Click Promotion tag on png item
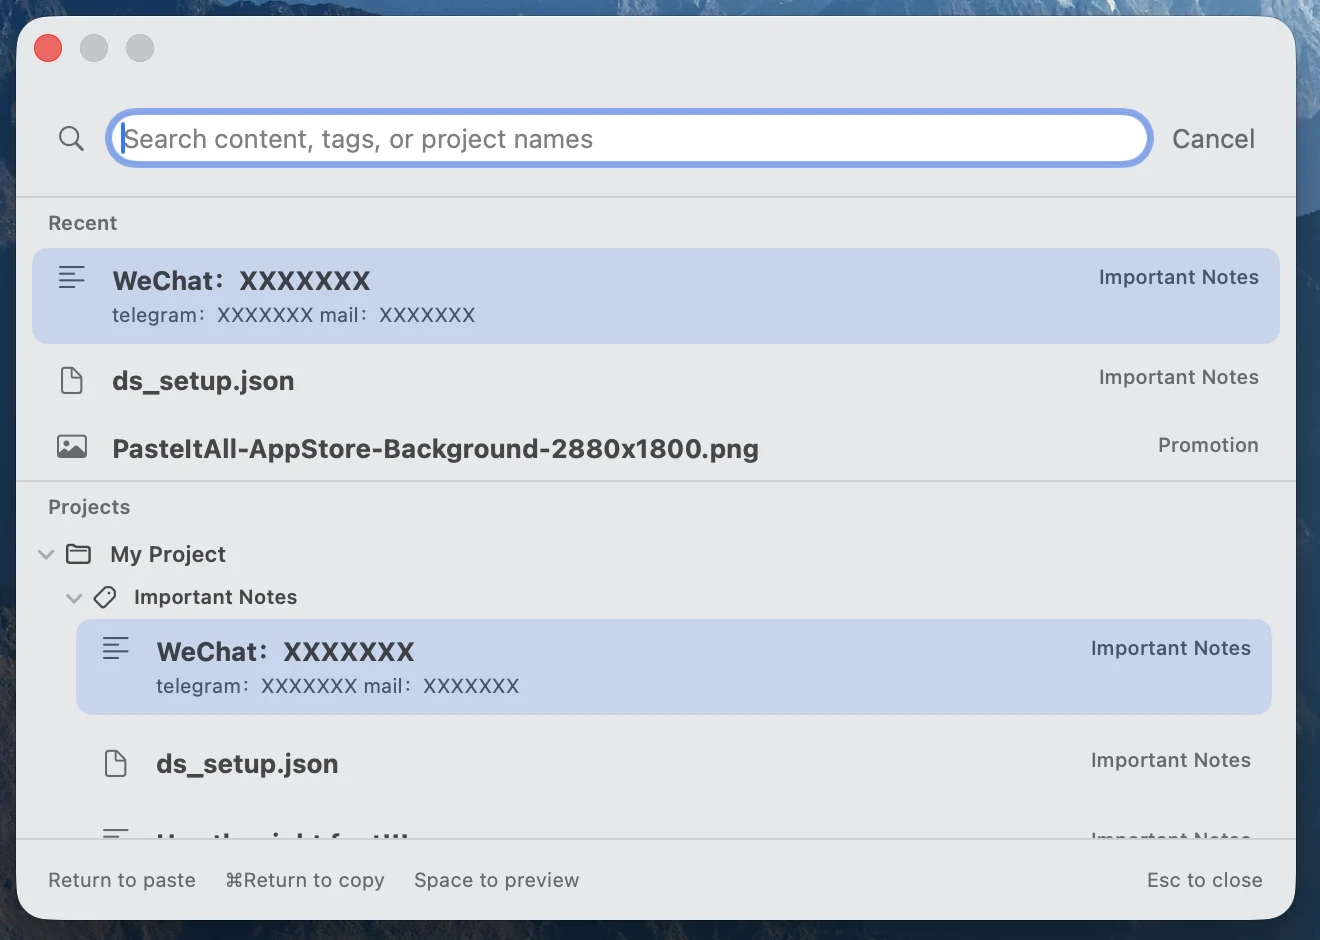1320x940 pixels. (x=1208, y=445)
